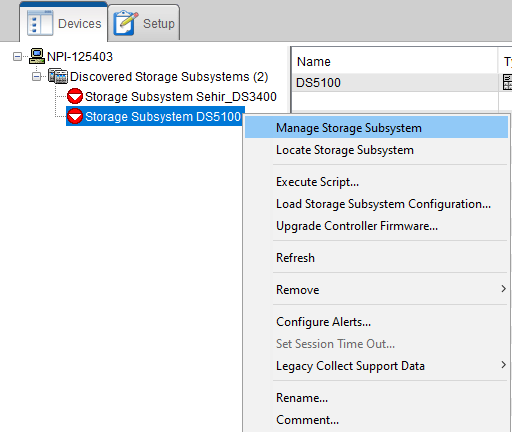
Task: Select Load Storage Subsystem Configuration...
Action: pos(376,204)
